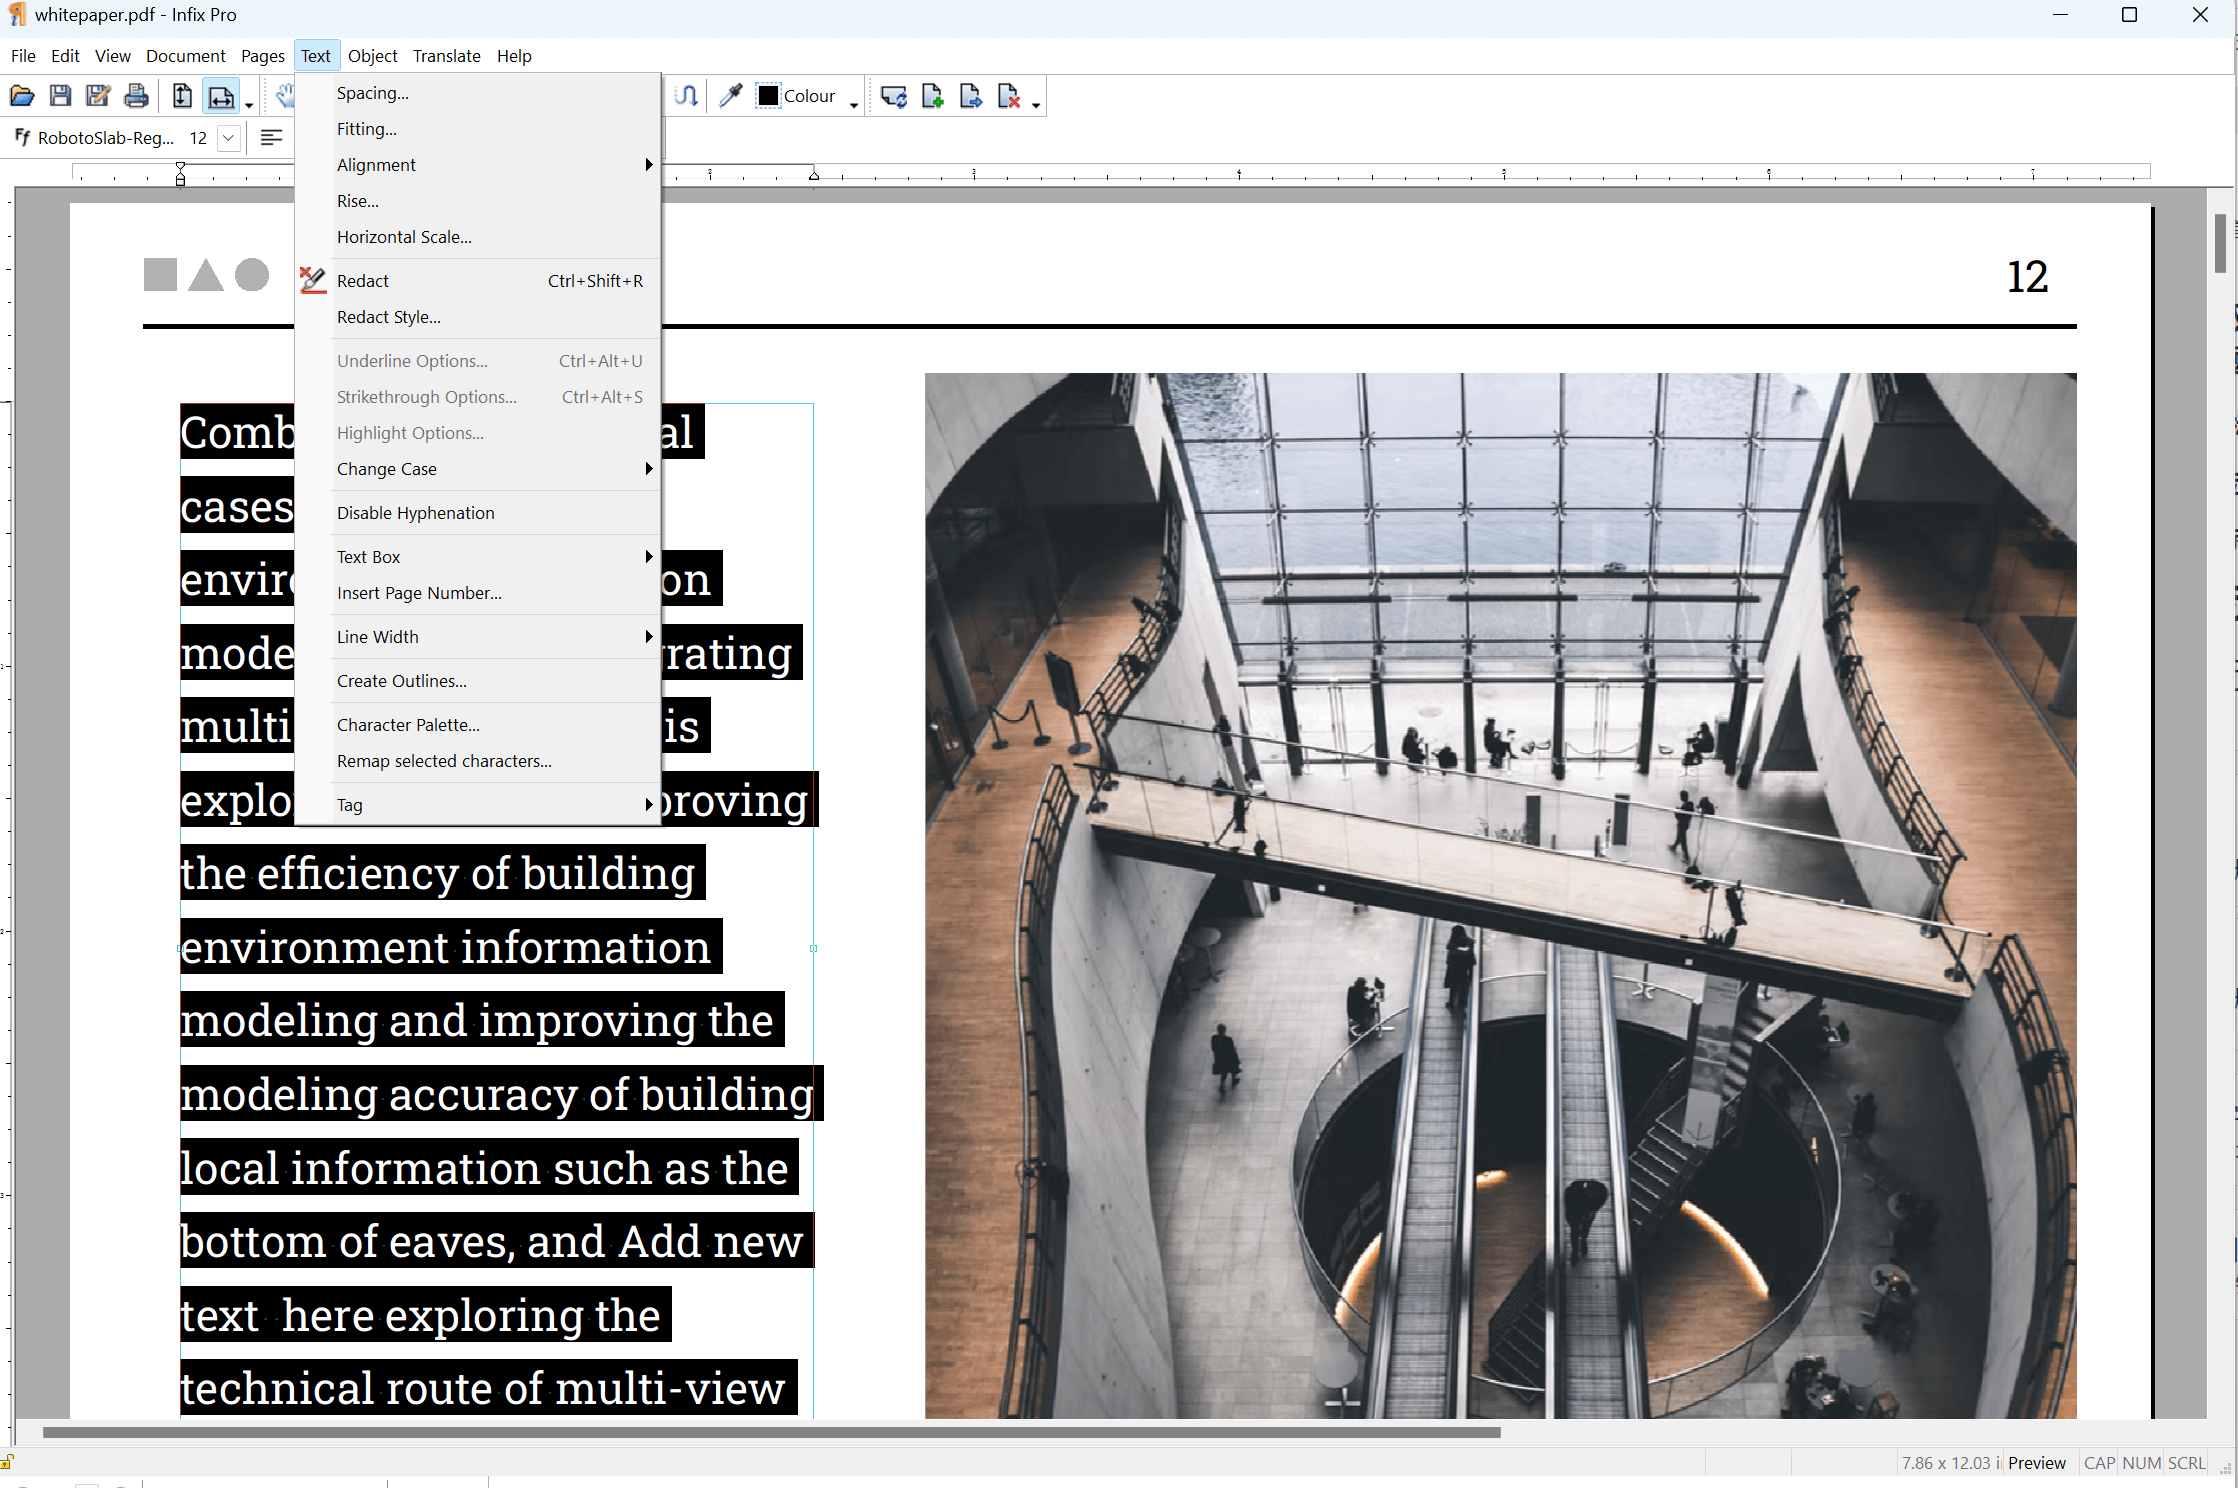The height and width of the screenshot is (1488, 2238).
Task: Click the extract page icon
Action: [x=970, y=95]
